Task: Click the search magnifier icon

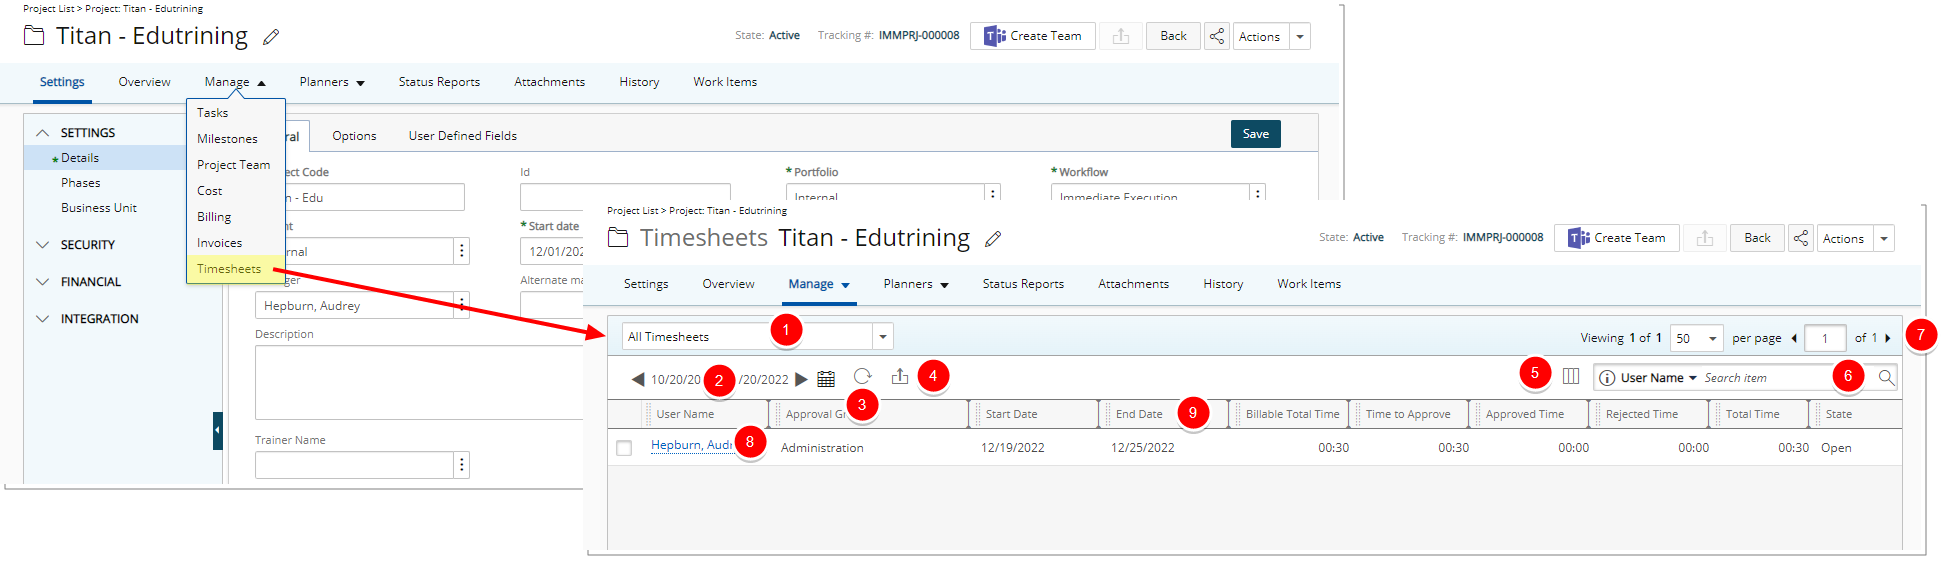Action: pyautogui.click(x=1886, y=377)
